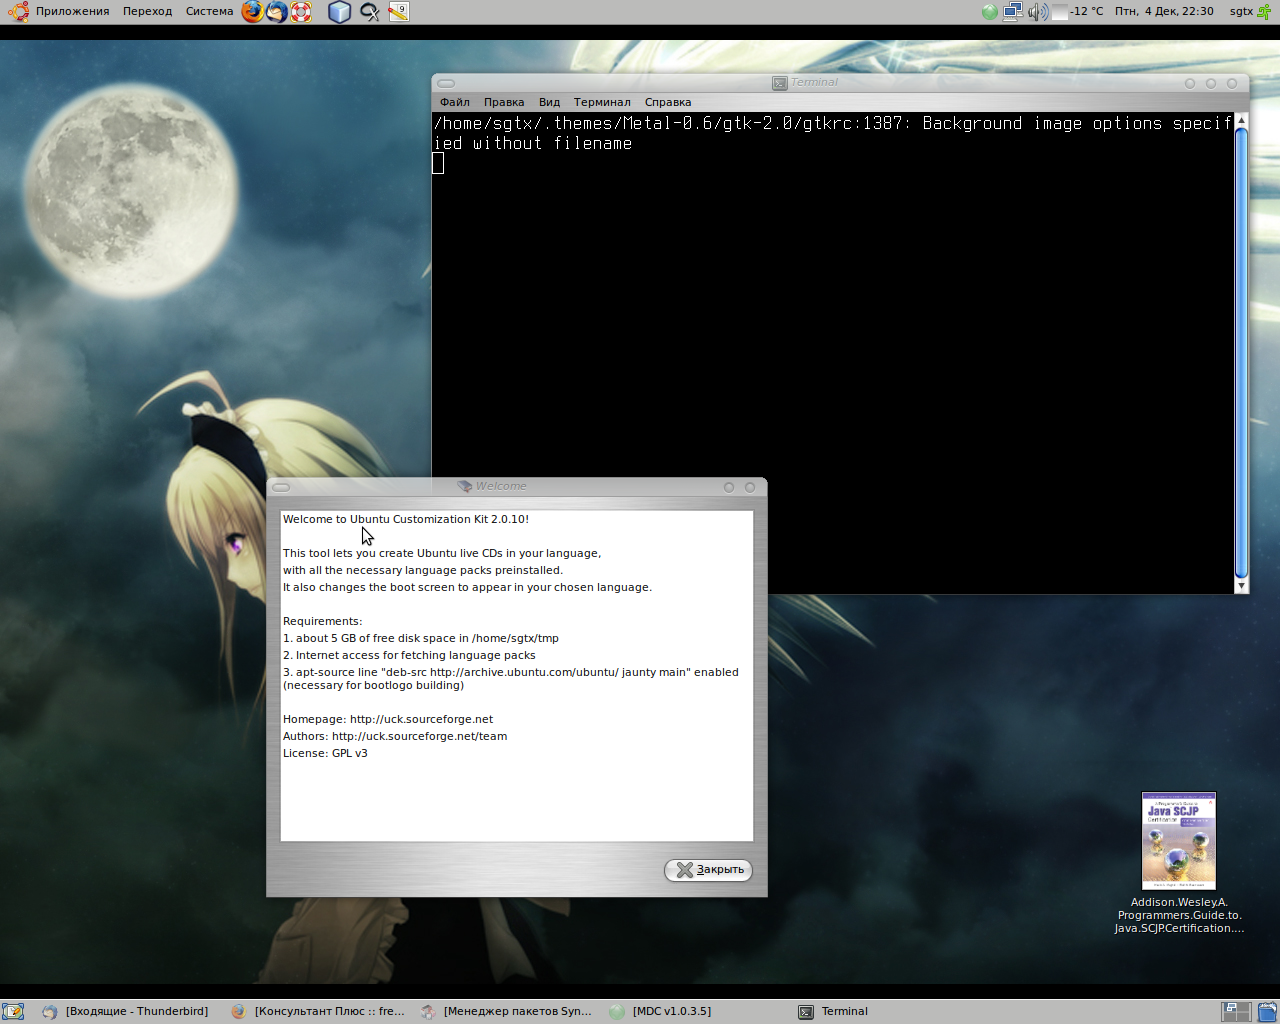Click the date and time clock applet
Image resolution: width=1280 pixels, height=1024 pixels.
1164,12
